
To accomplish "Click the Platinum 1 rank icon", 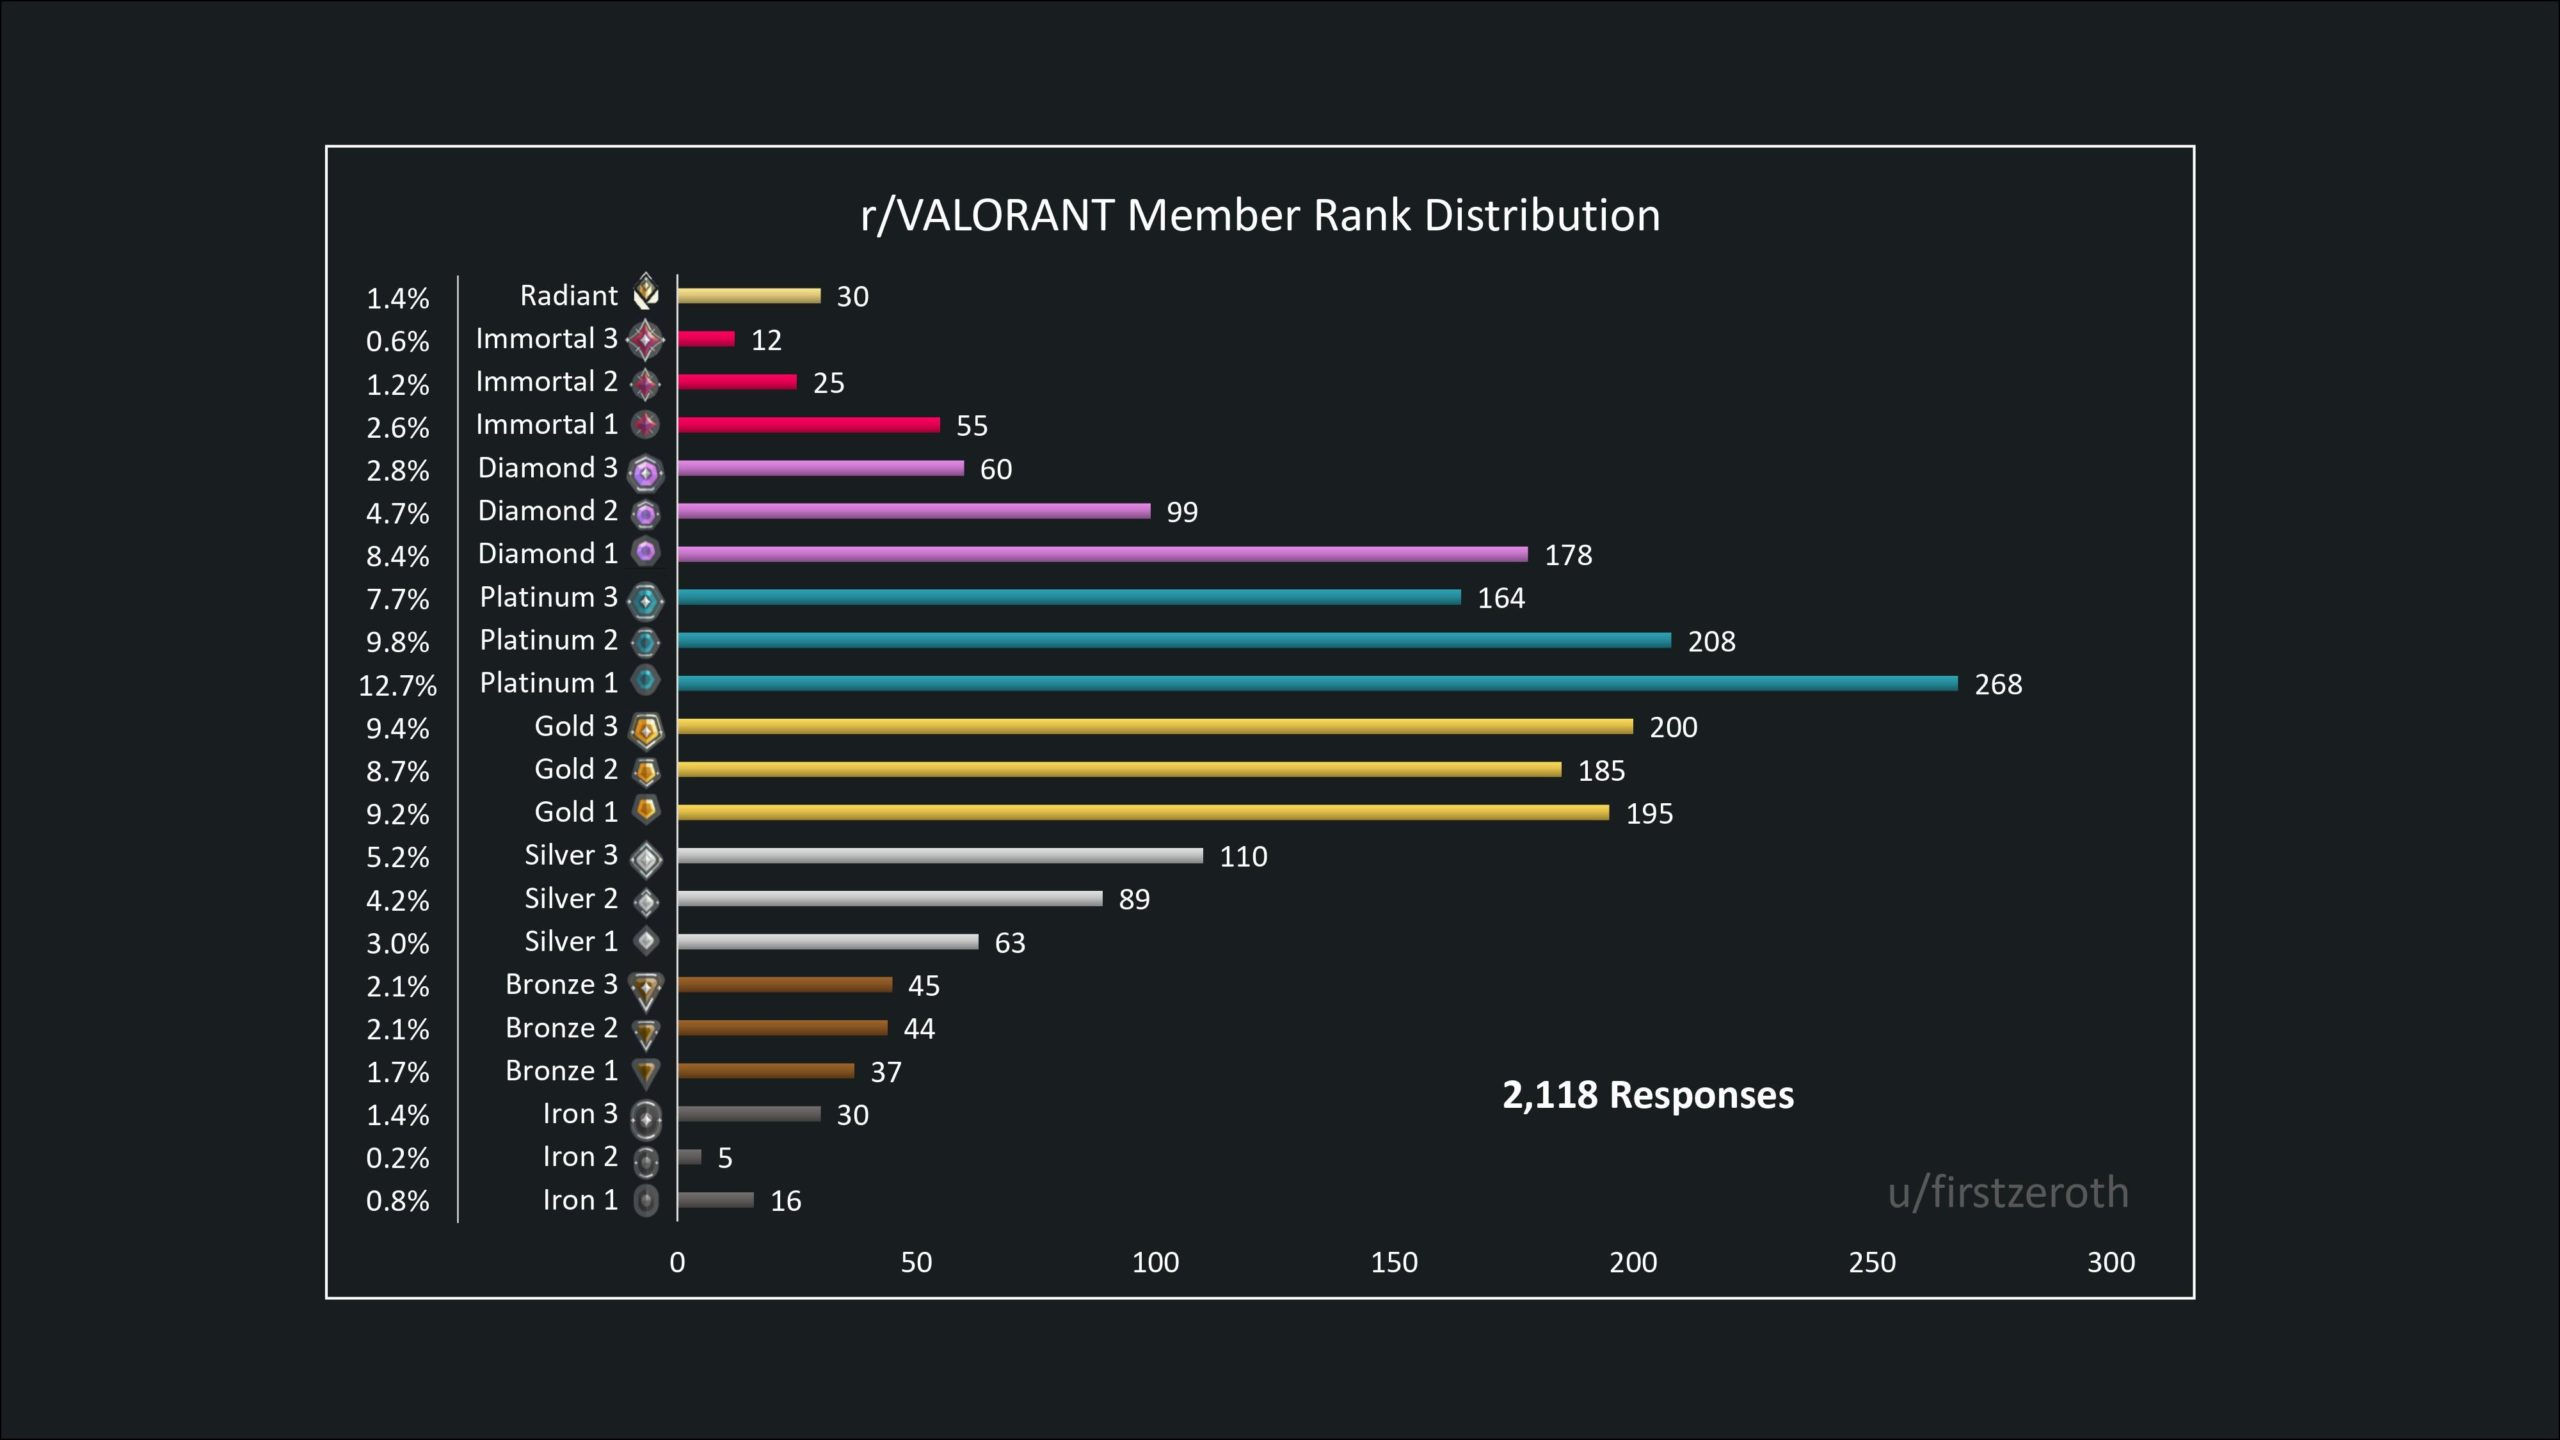I will 646,681.
